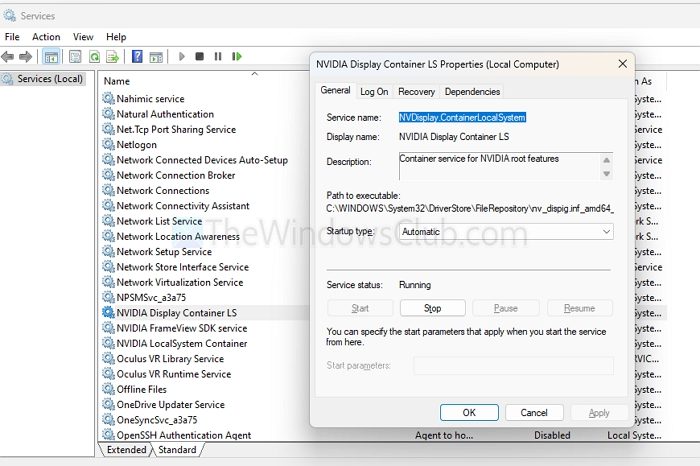Switch to the Extended view tab

(126, 449)
